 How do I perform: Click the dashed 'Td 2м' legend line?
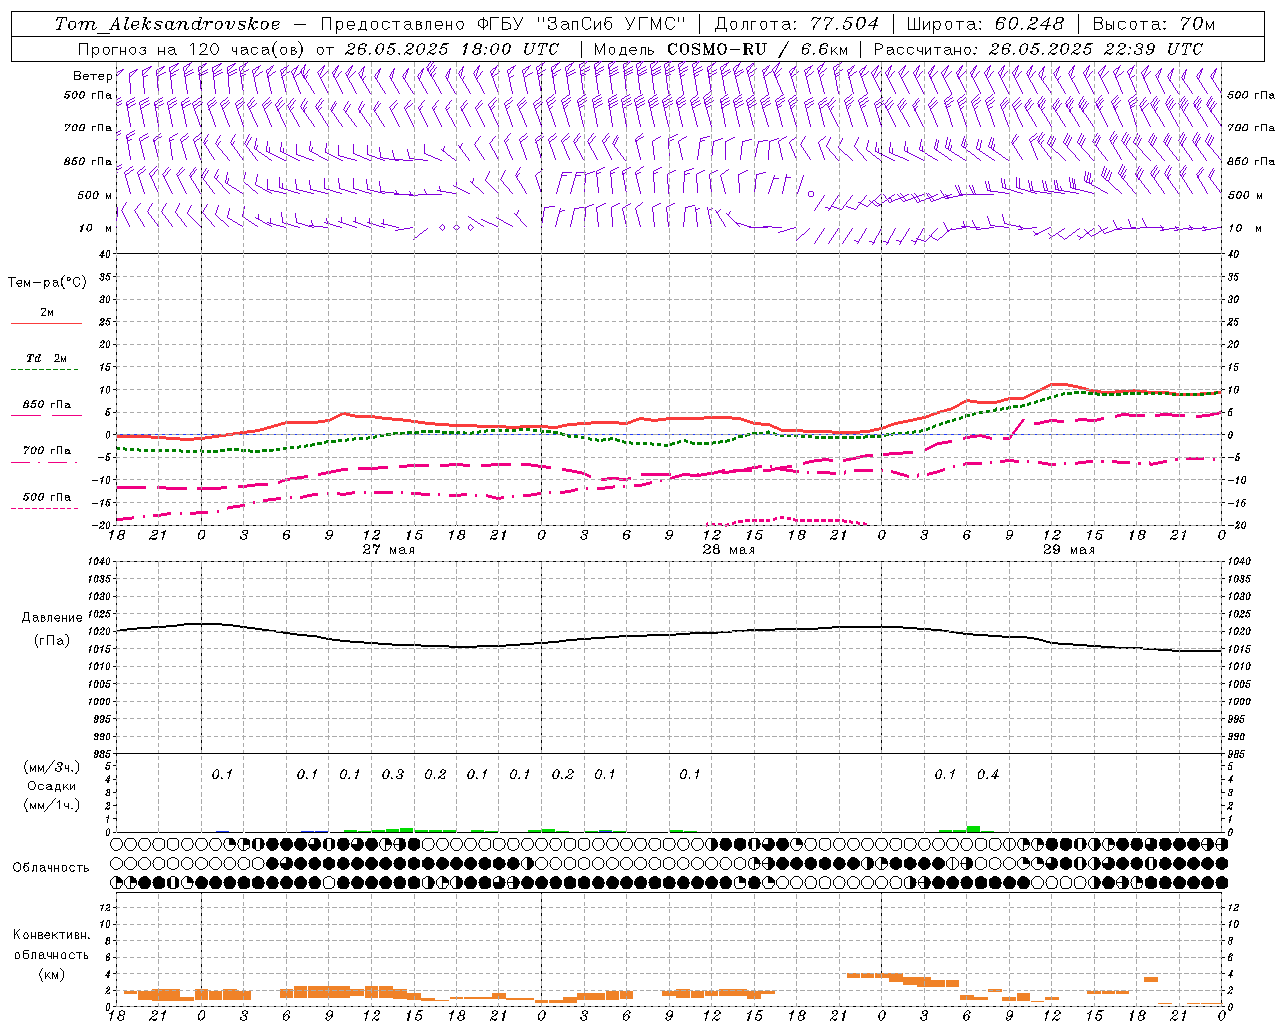(x=46, y=370)
